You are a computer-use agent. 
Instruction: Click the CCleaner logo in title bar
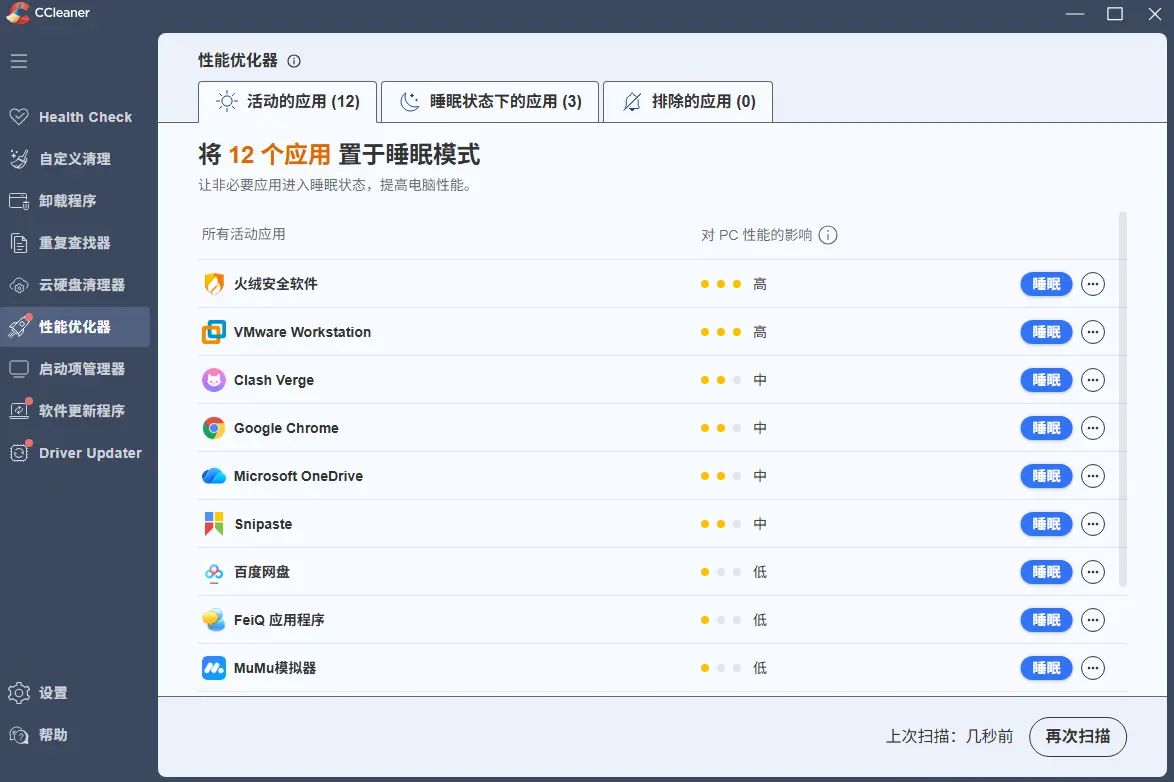[x=17, y=13]
